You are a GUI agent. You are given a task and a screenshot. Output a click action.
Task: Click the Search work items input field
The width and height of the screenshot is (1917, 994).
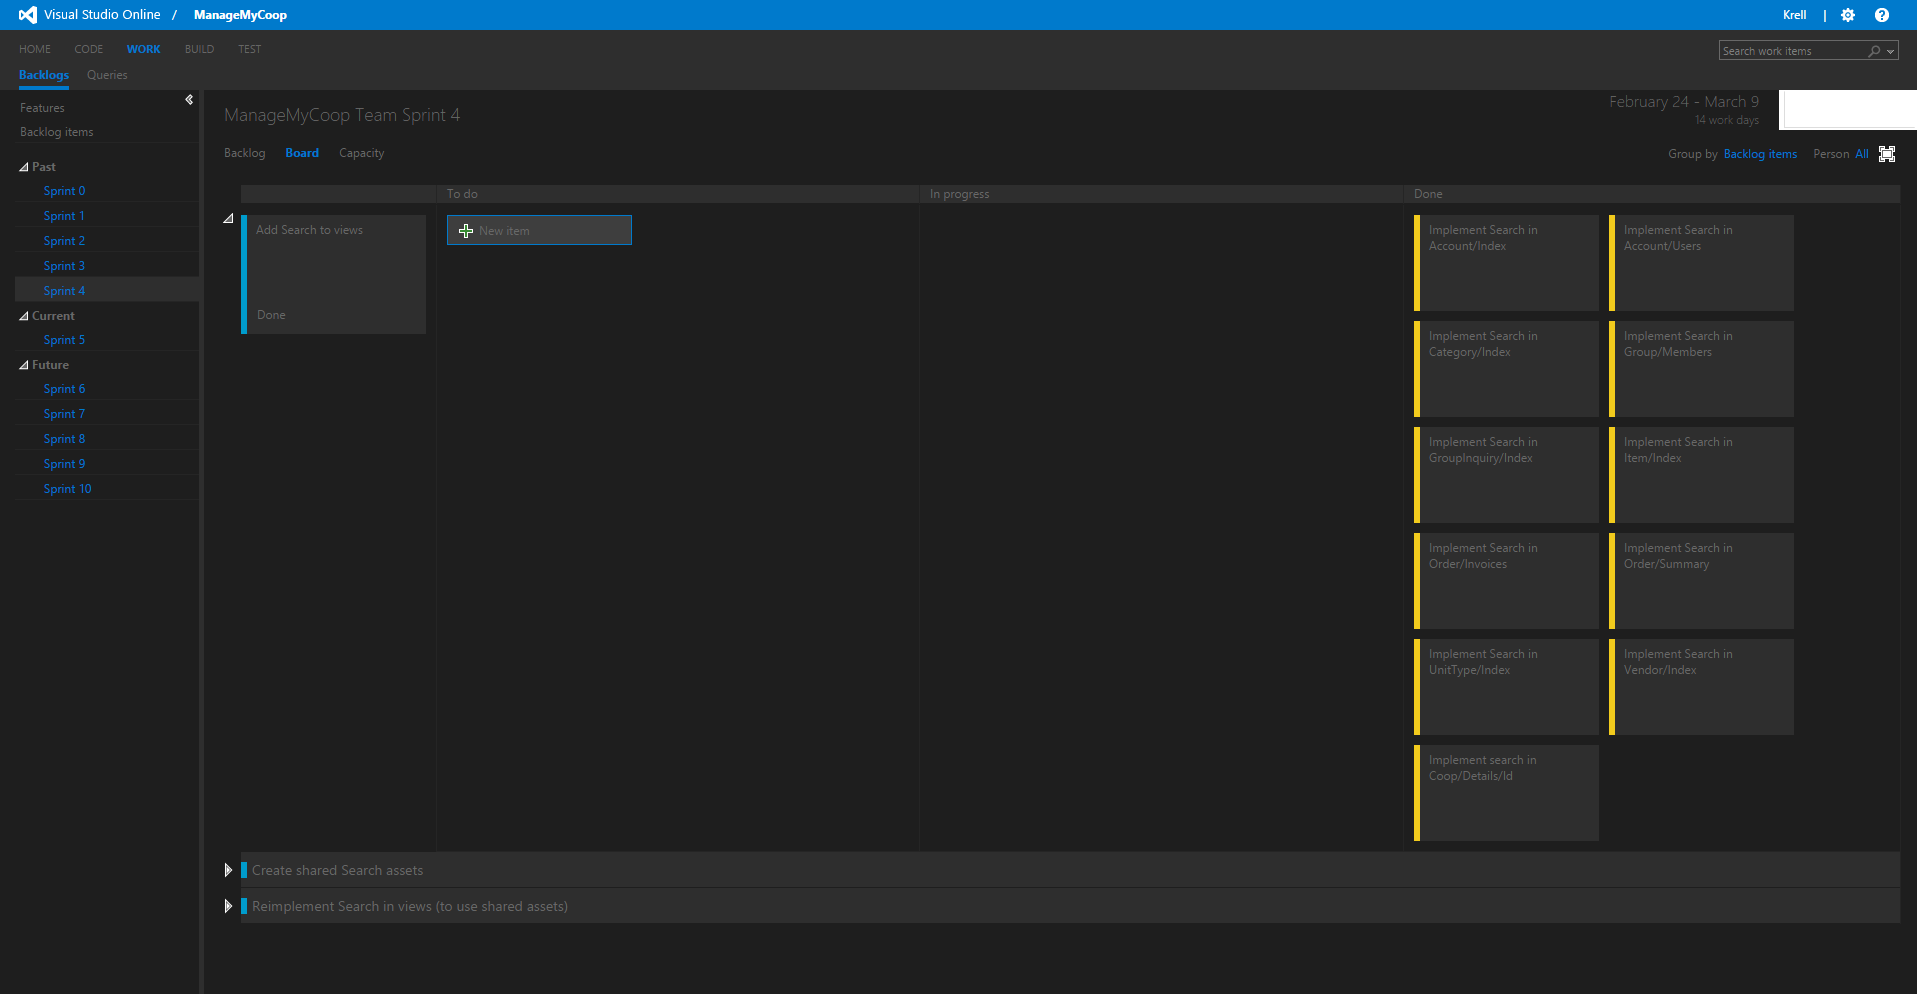[1790, 50]
